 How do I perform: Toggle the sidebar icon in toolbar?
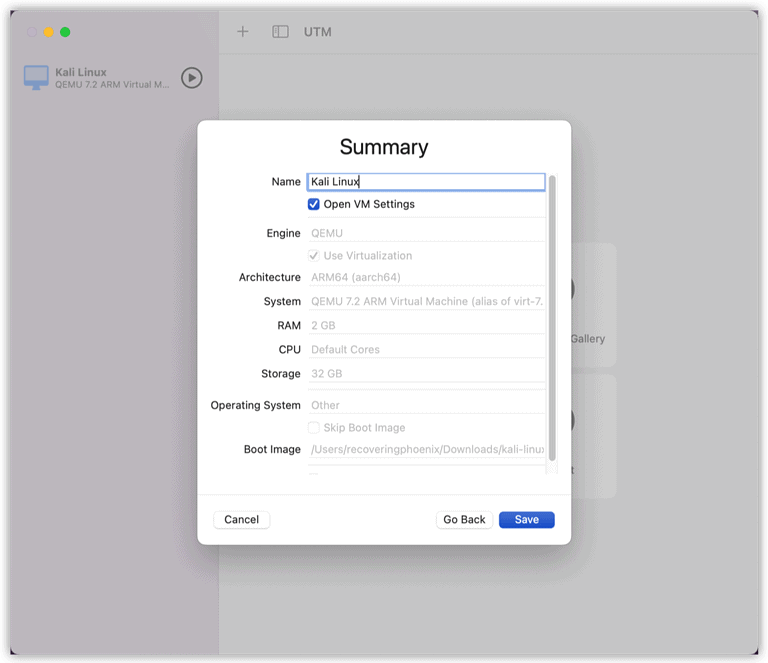pyautogui.click(x=280, y=32)
